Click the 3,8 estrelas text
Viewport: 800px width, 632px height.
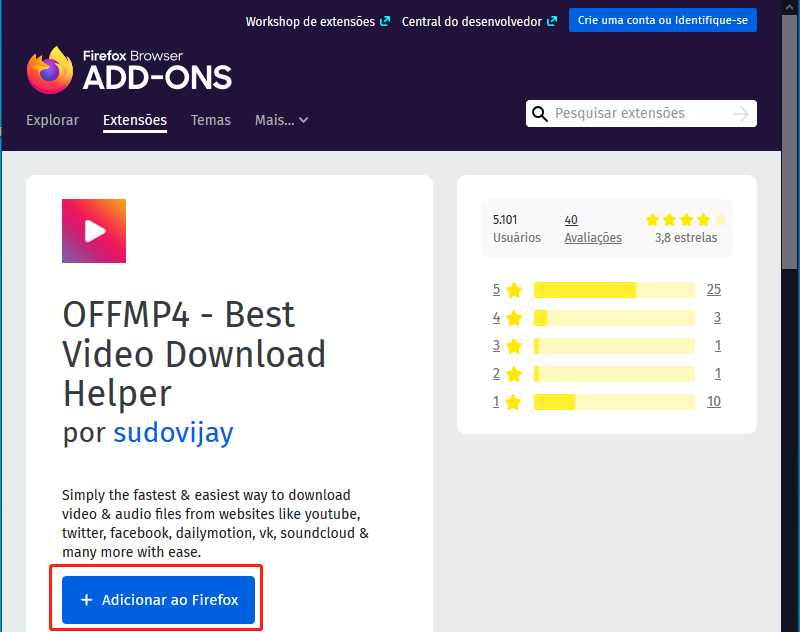[686, 238]
